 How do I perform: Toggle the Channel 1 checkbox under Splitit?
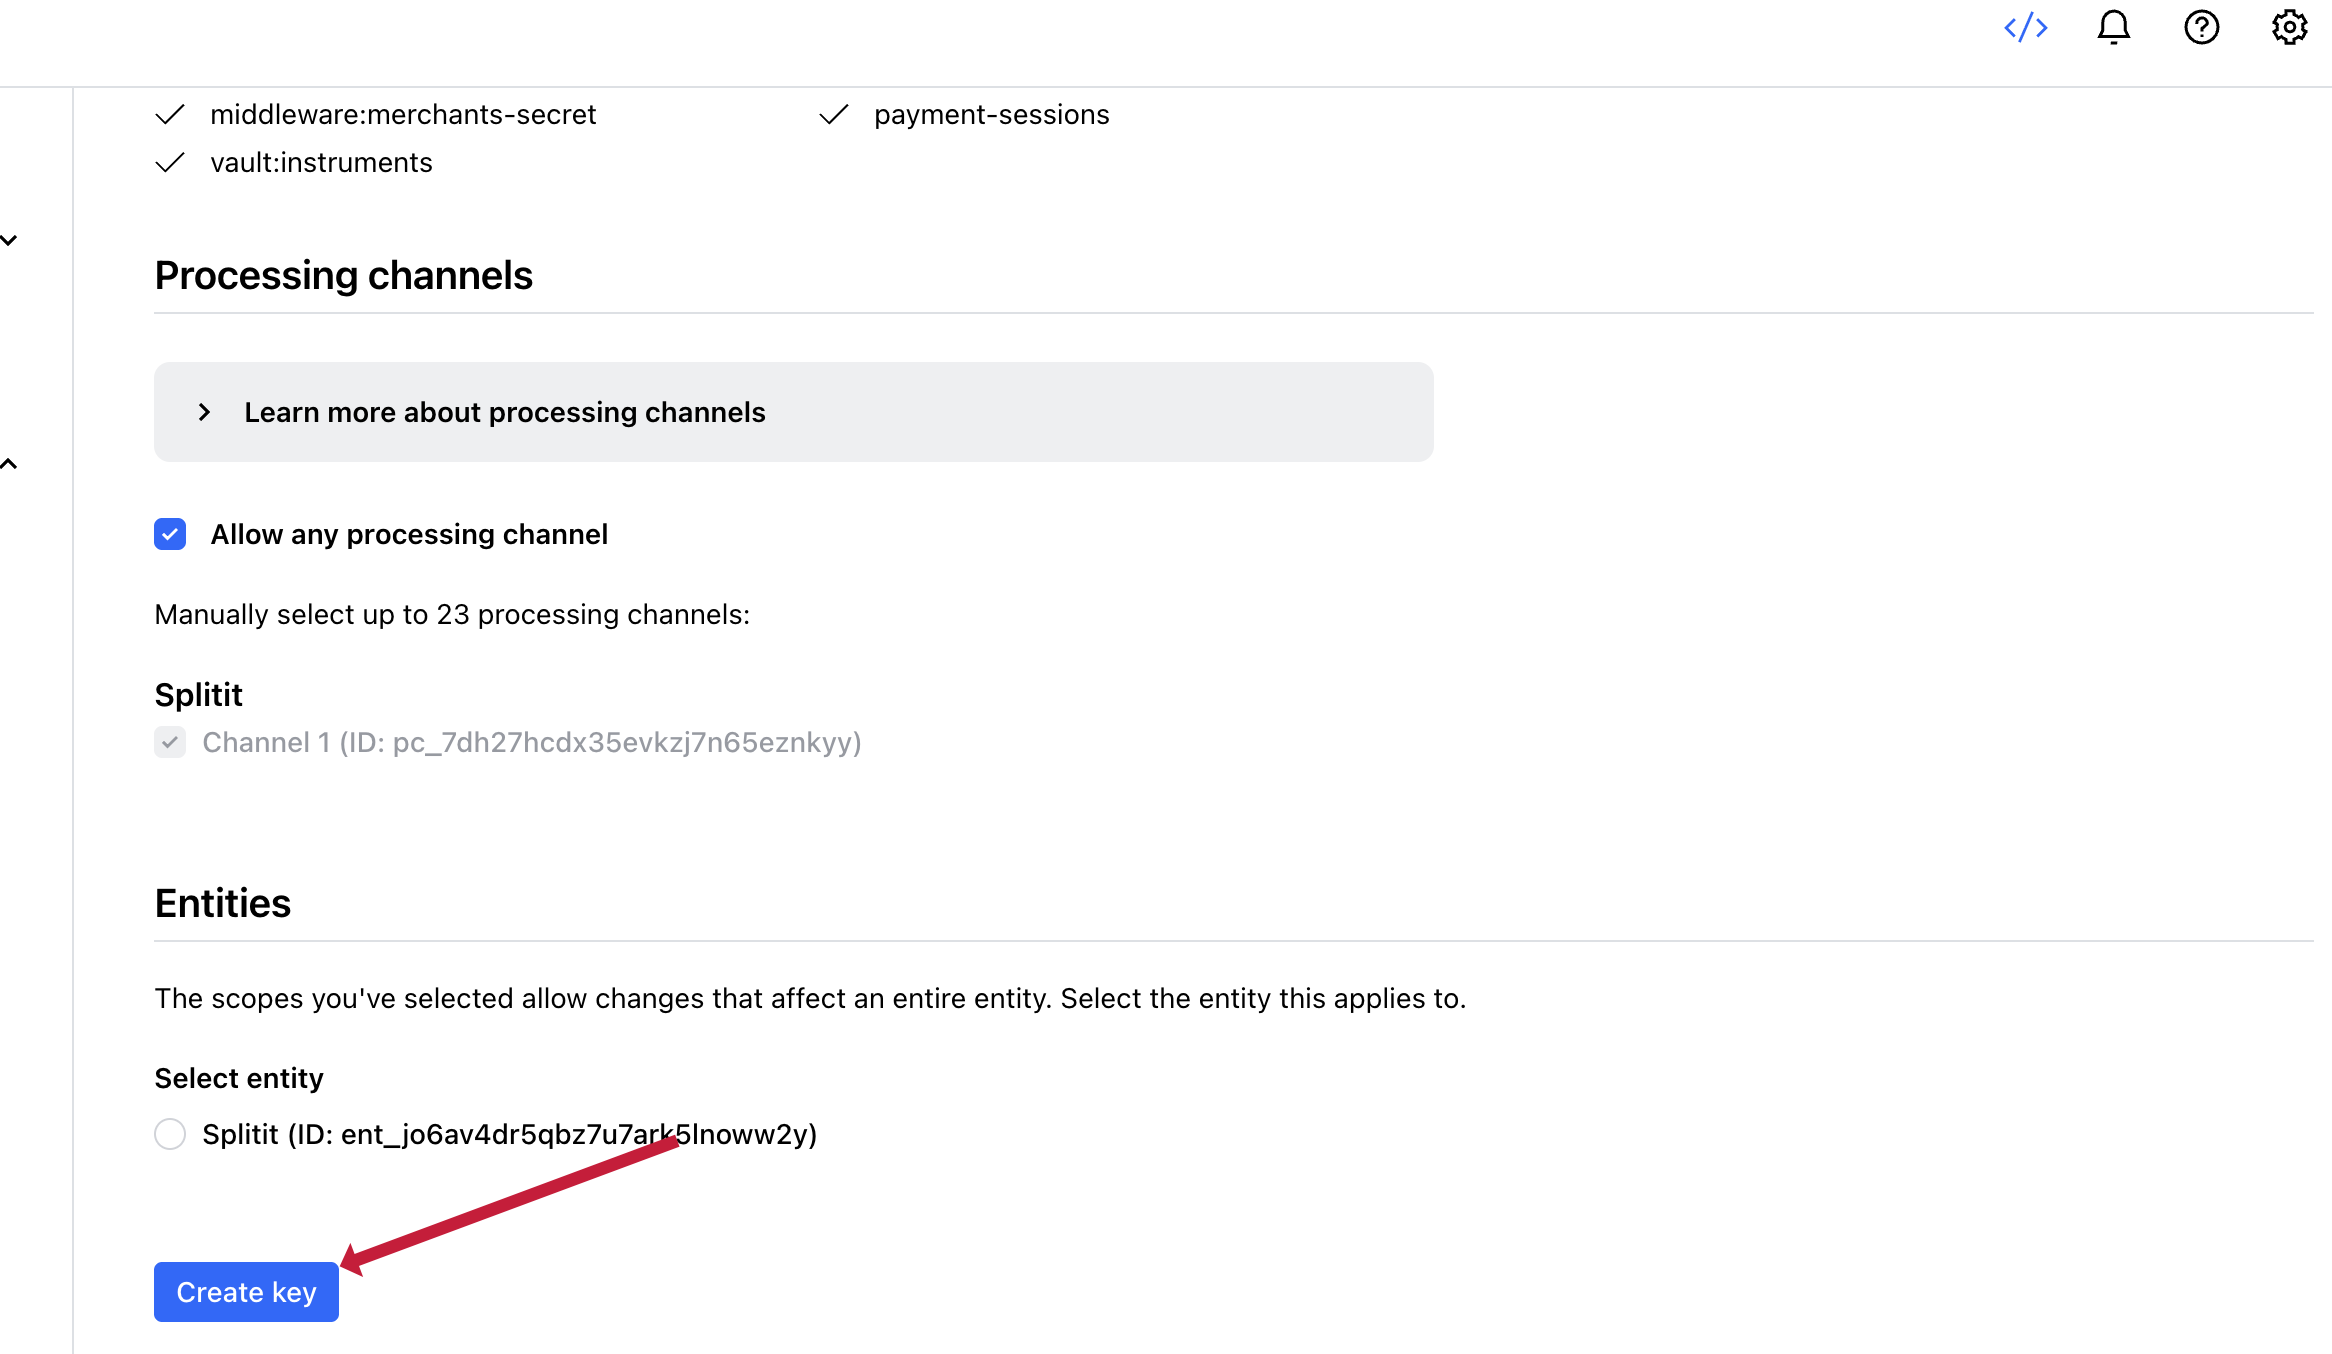pos(170,743)
